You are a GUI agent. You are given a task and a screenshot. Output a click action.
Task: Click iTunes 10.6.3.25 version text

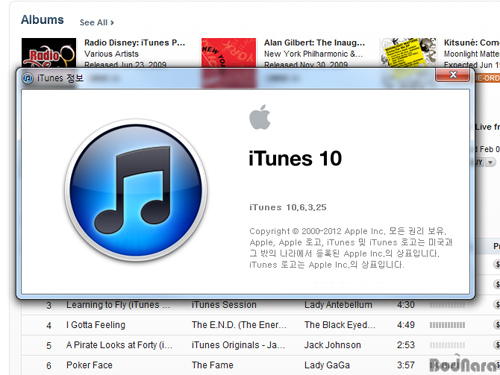pyautogui.click(x=288, y=207)
